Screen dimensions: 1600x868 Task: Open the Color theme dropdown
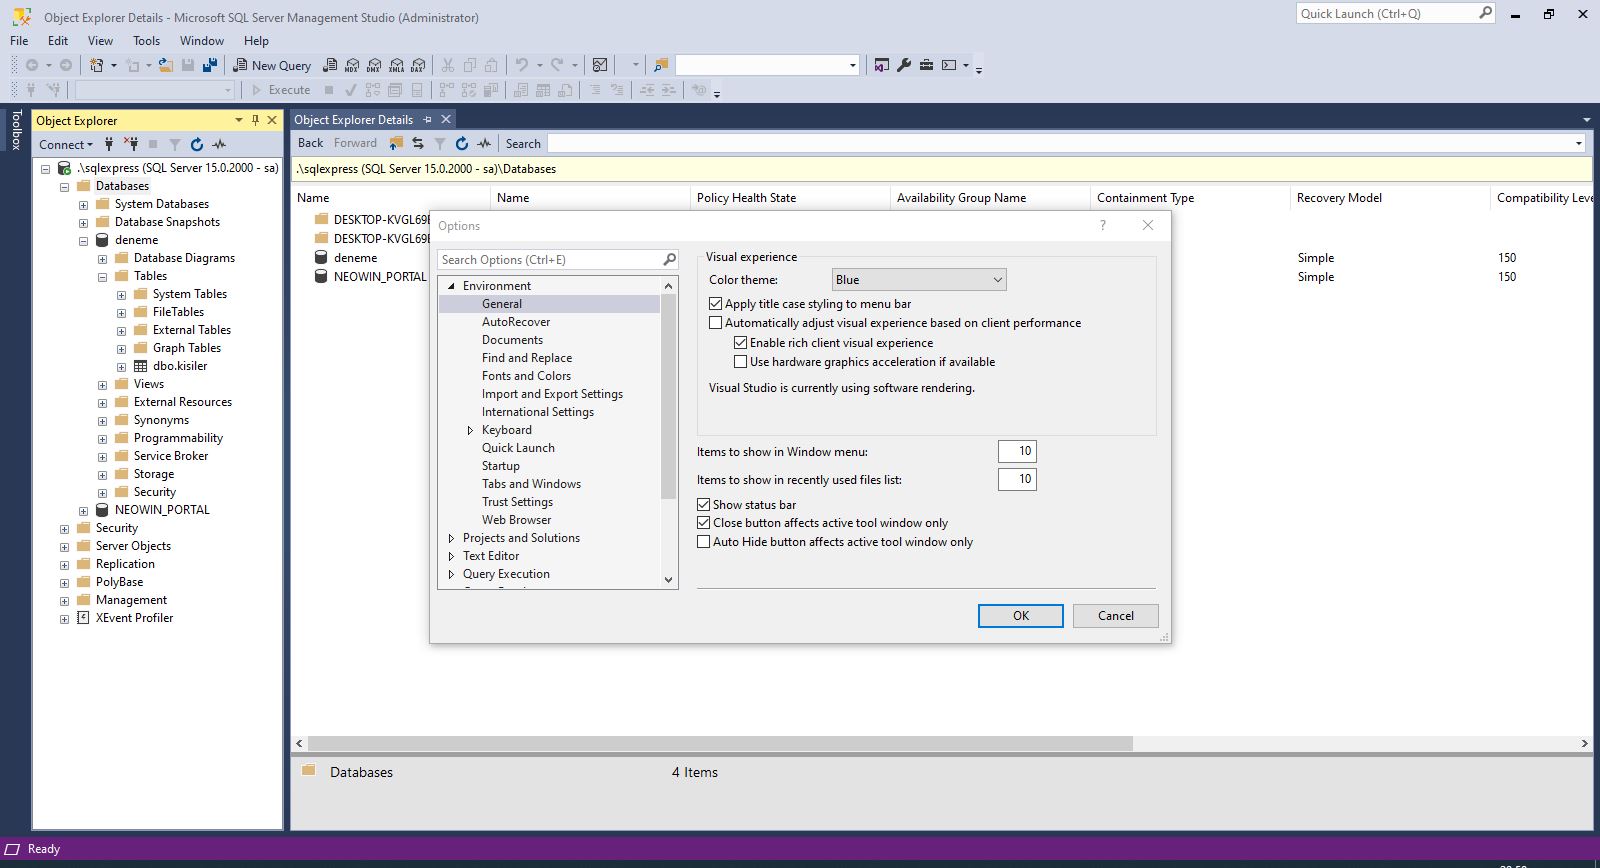pyautogui.click(x=919, y=280)
